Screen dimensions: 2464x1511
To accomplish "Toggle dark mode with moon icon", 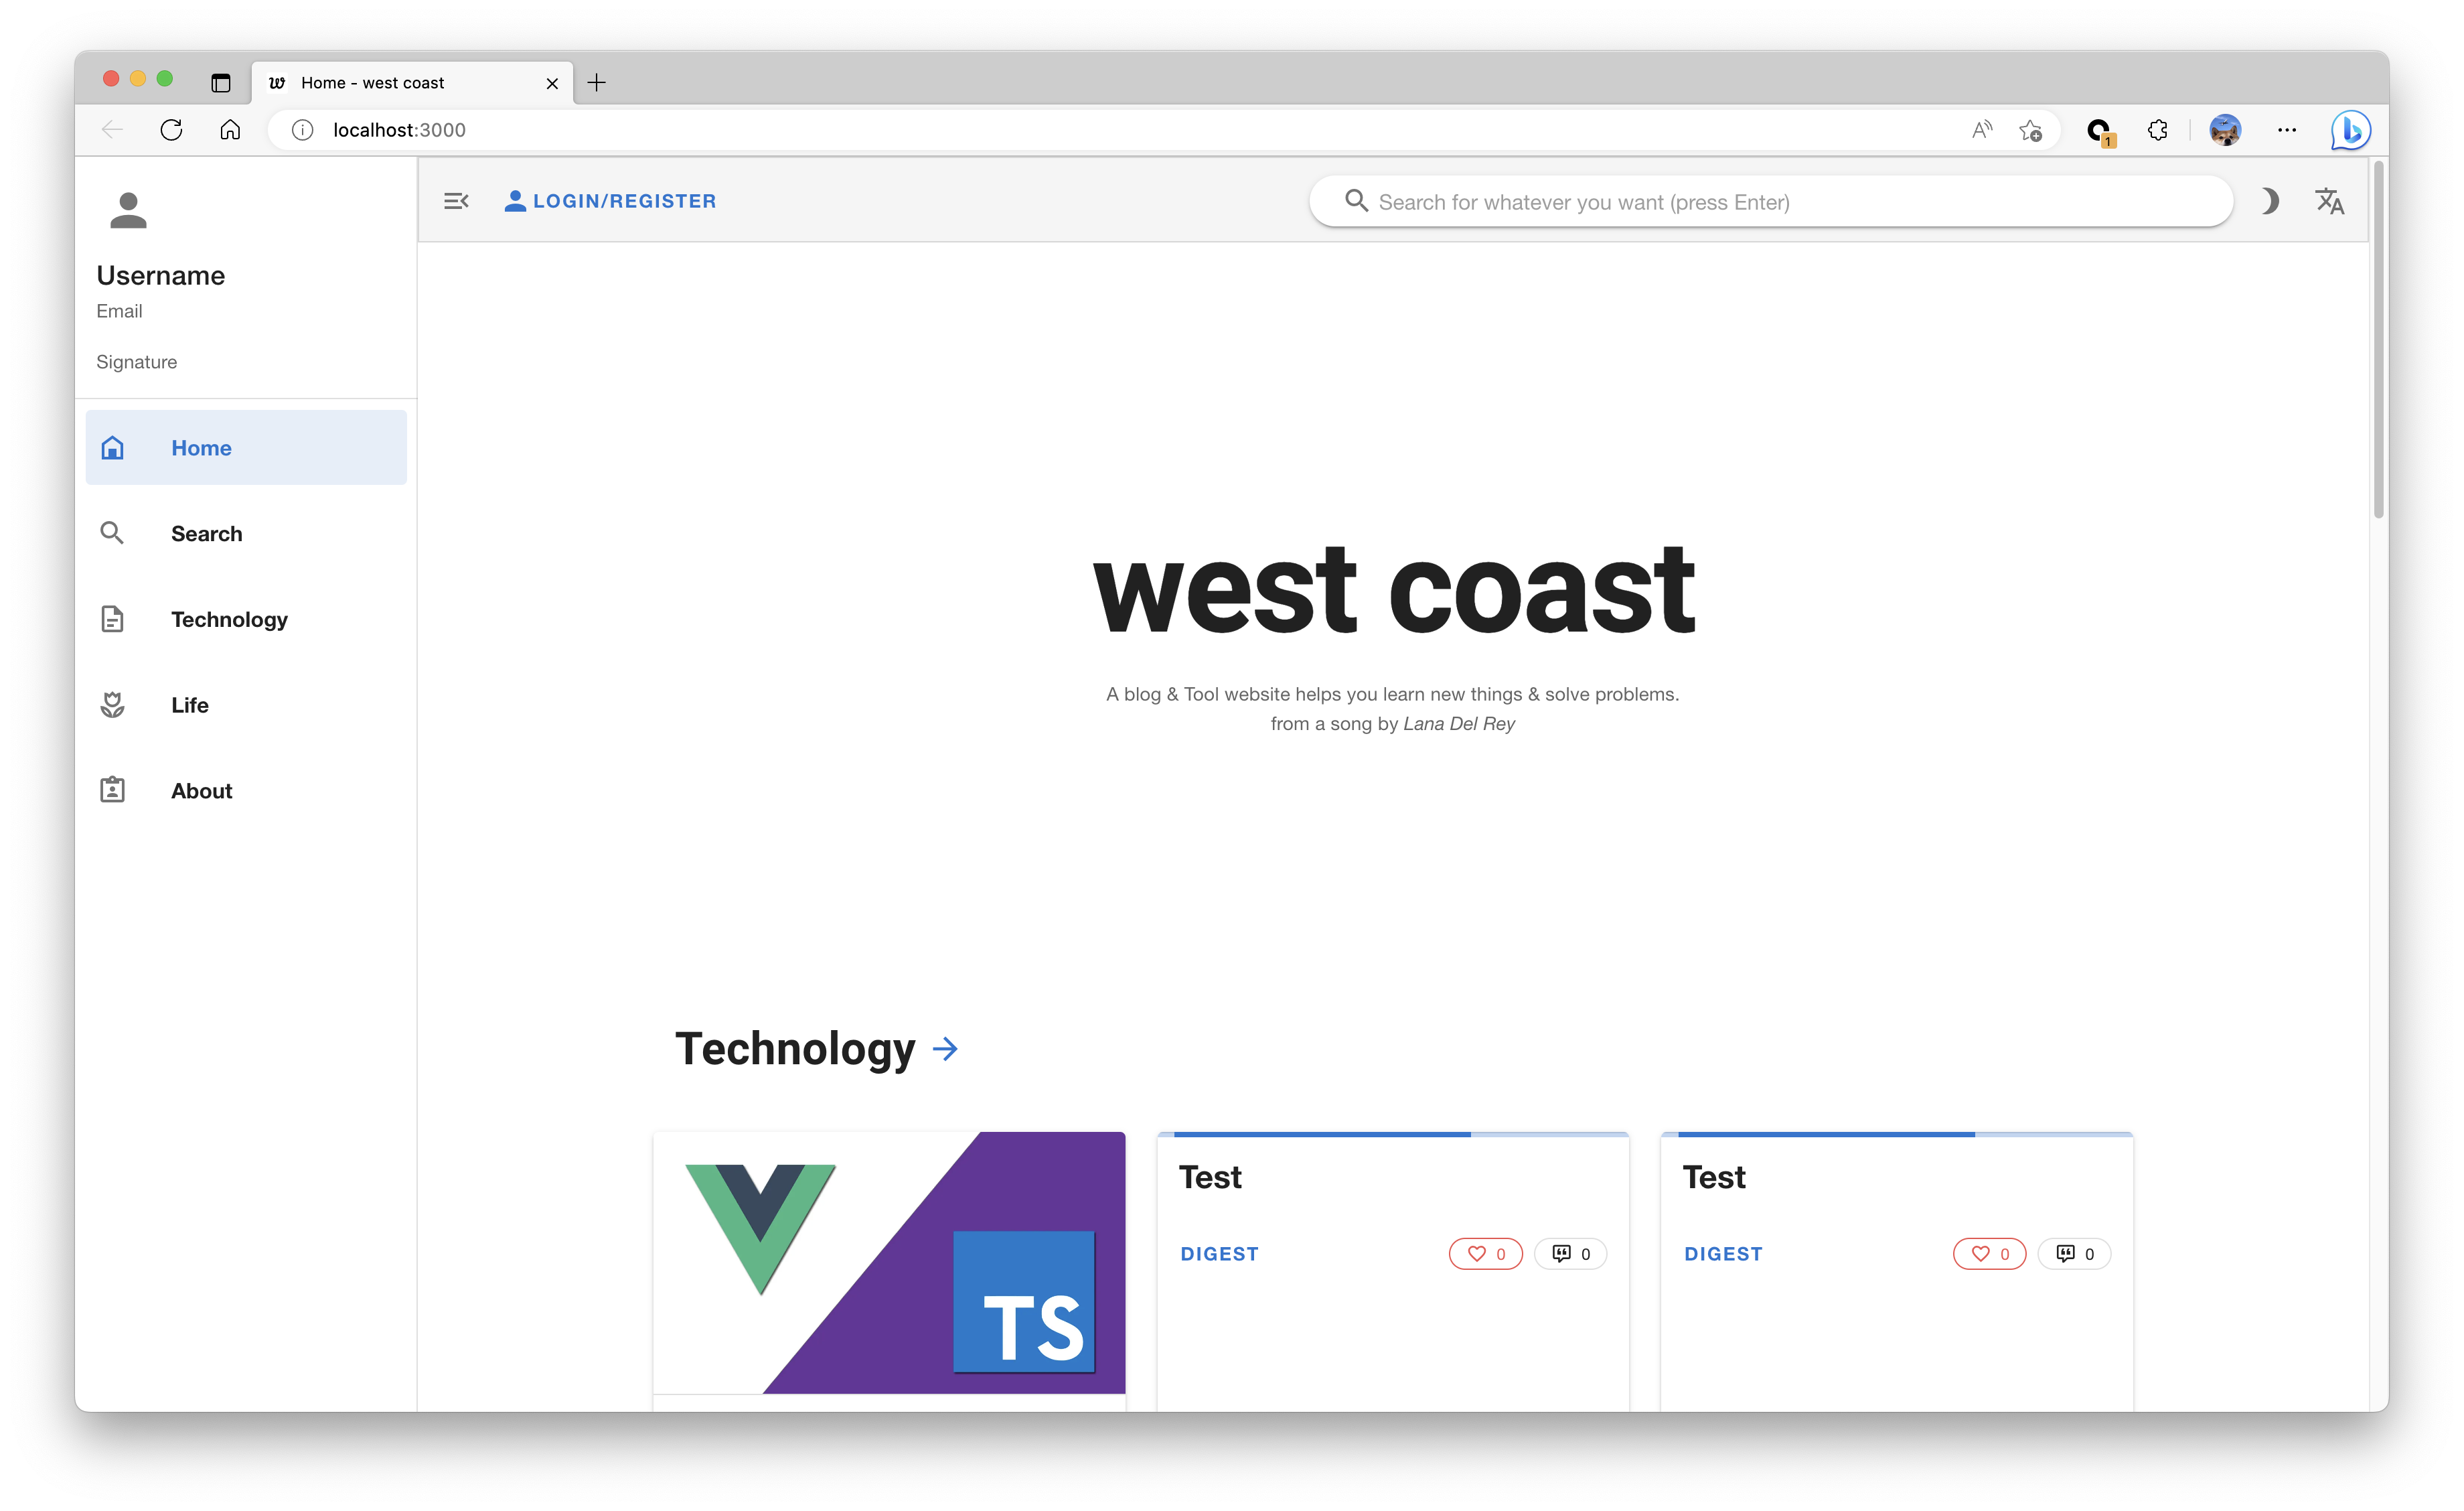I will (x=2270, y=201).
